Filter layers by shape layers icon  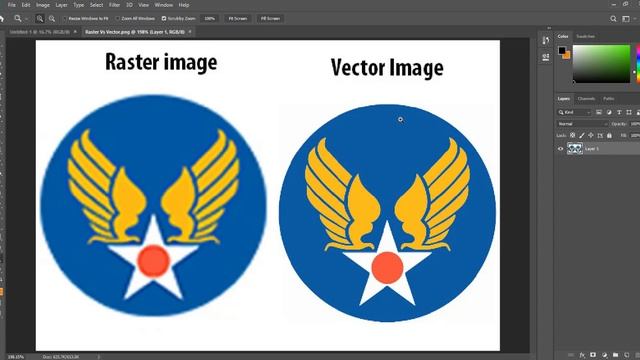629,112
